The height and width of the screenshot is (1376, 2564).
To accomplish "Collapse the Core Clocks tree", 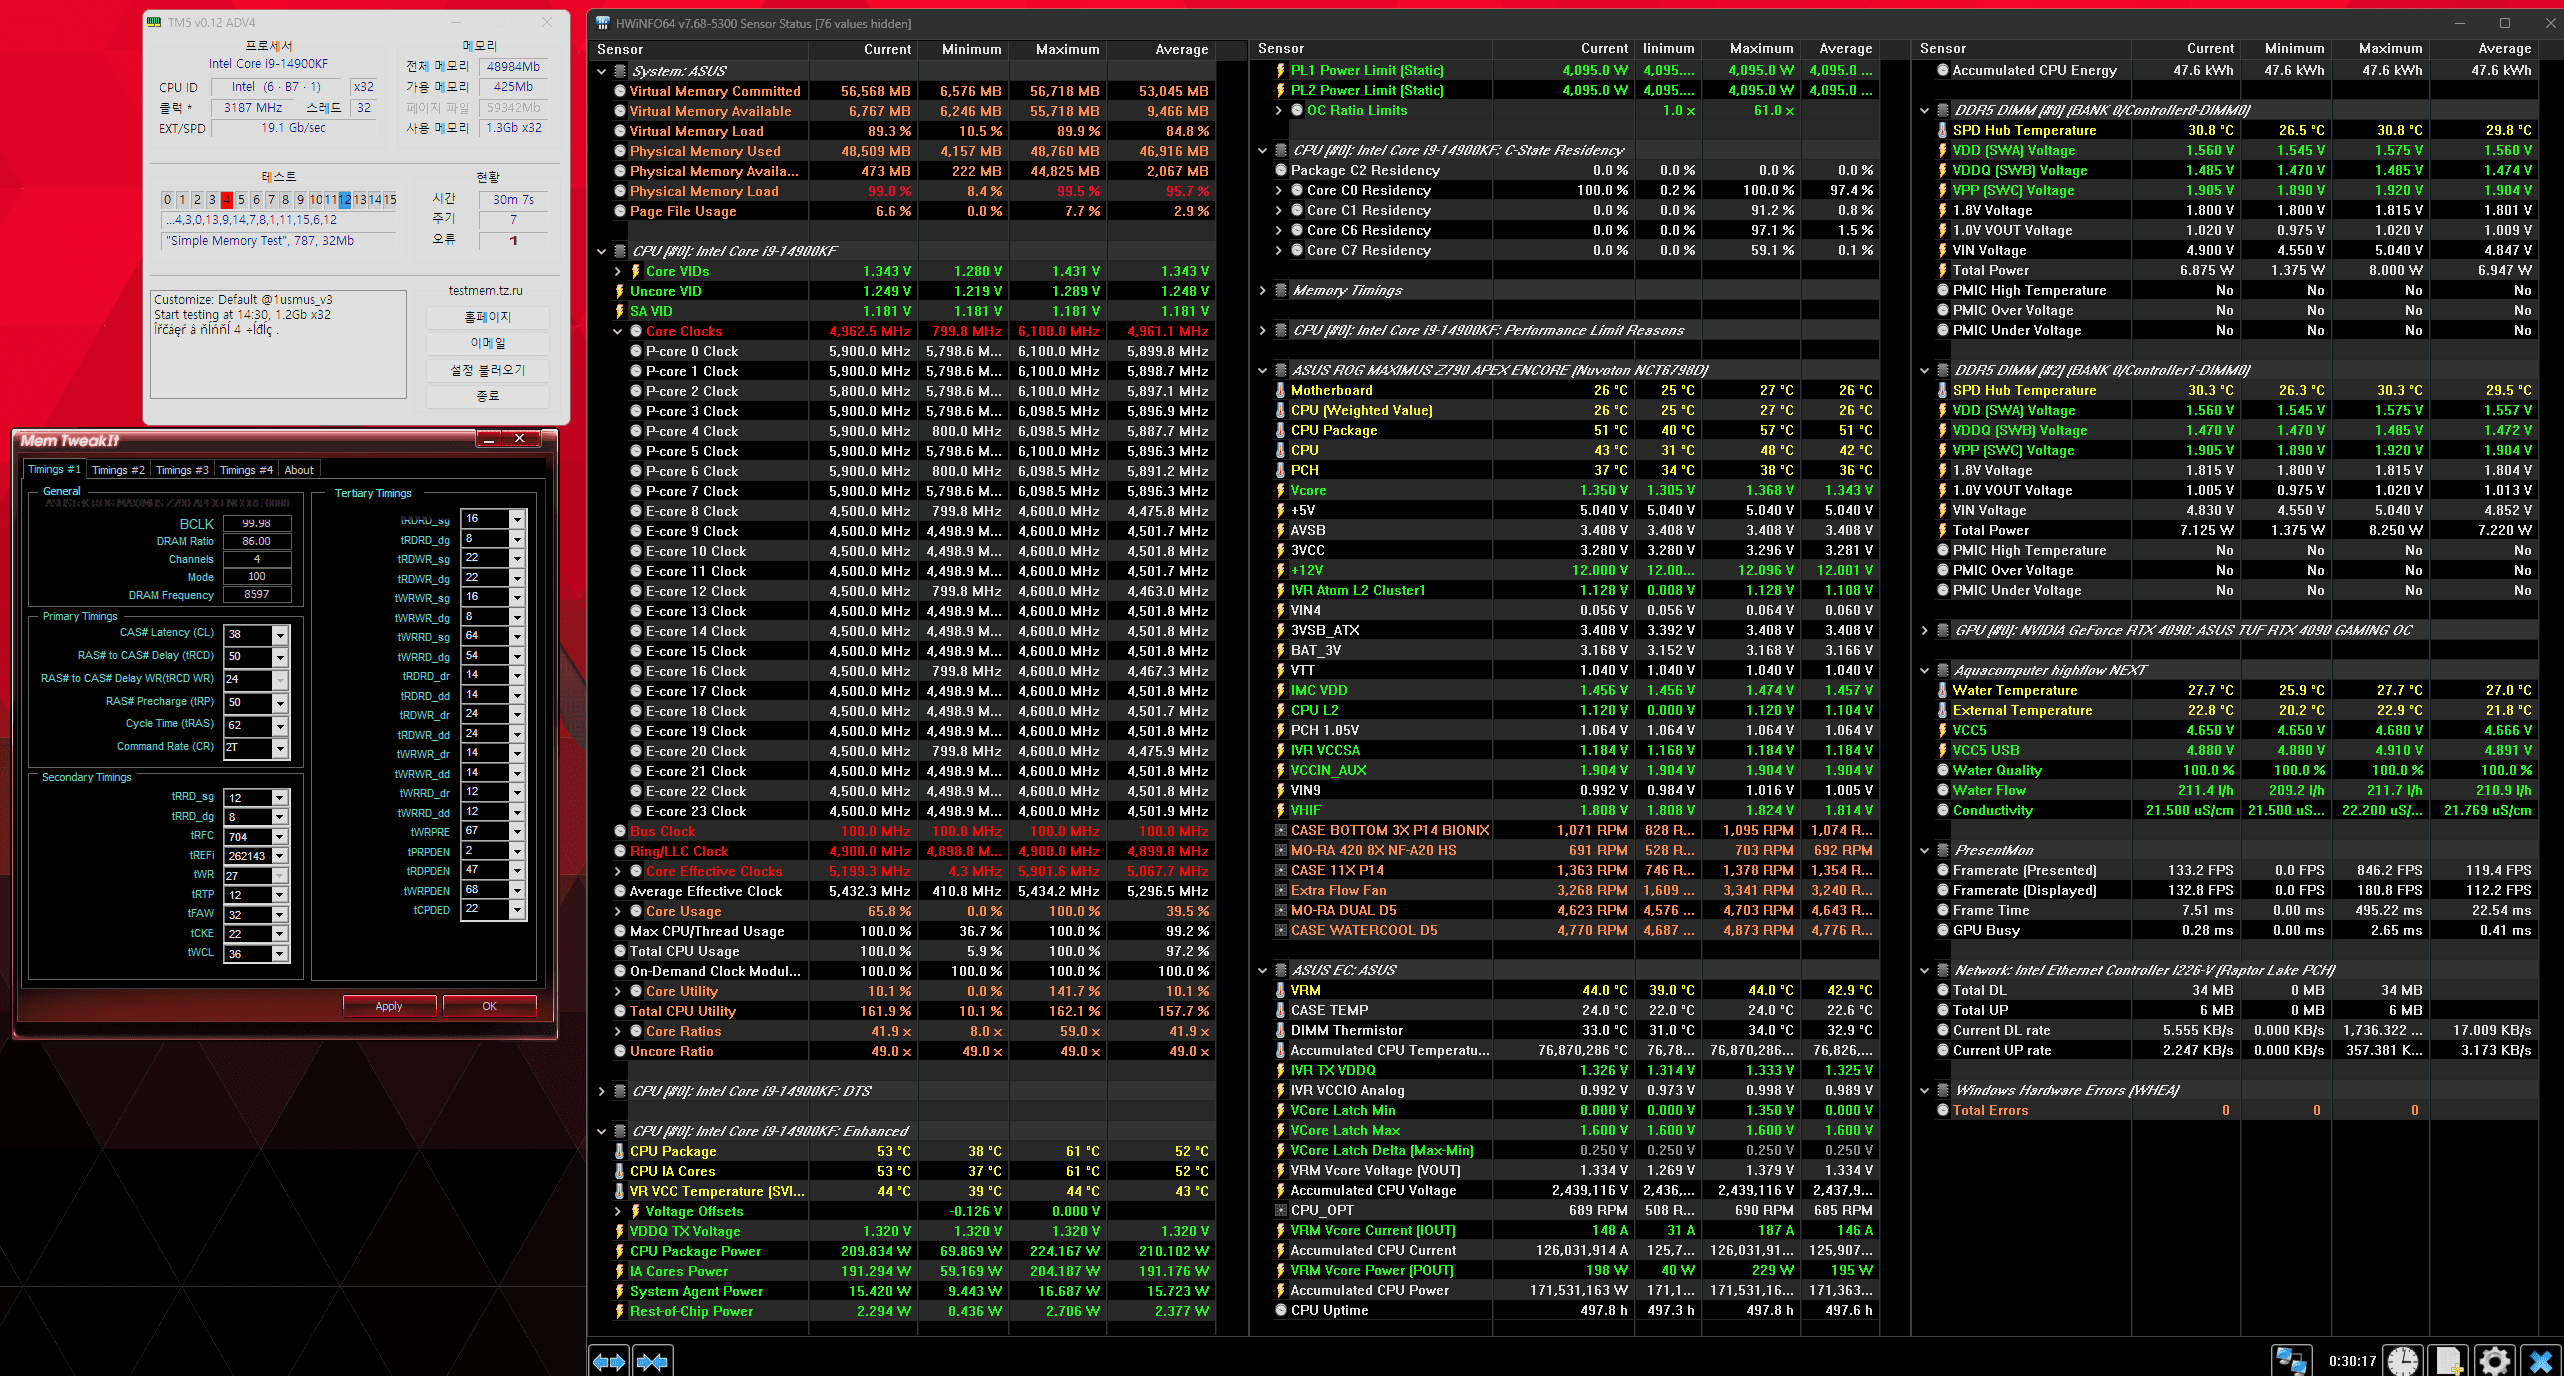I will tap(618, 331).
